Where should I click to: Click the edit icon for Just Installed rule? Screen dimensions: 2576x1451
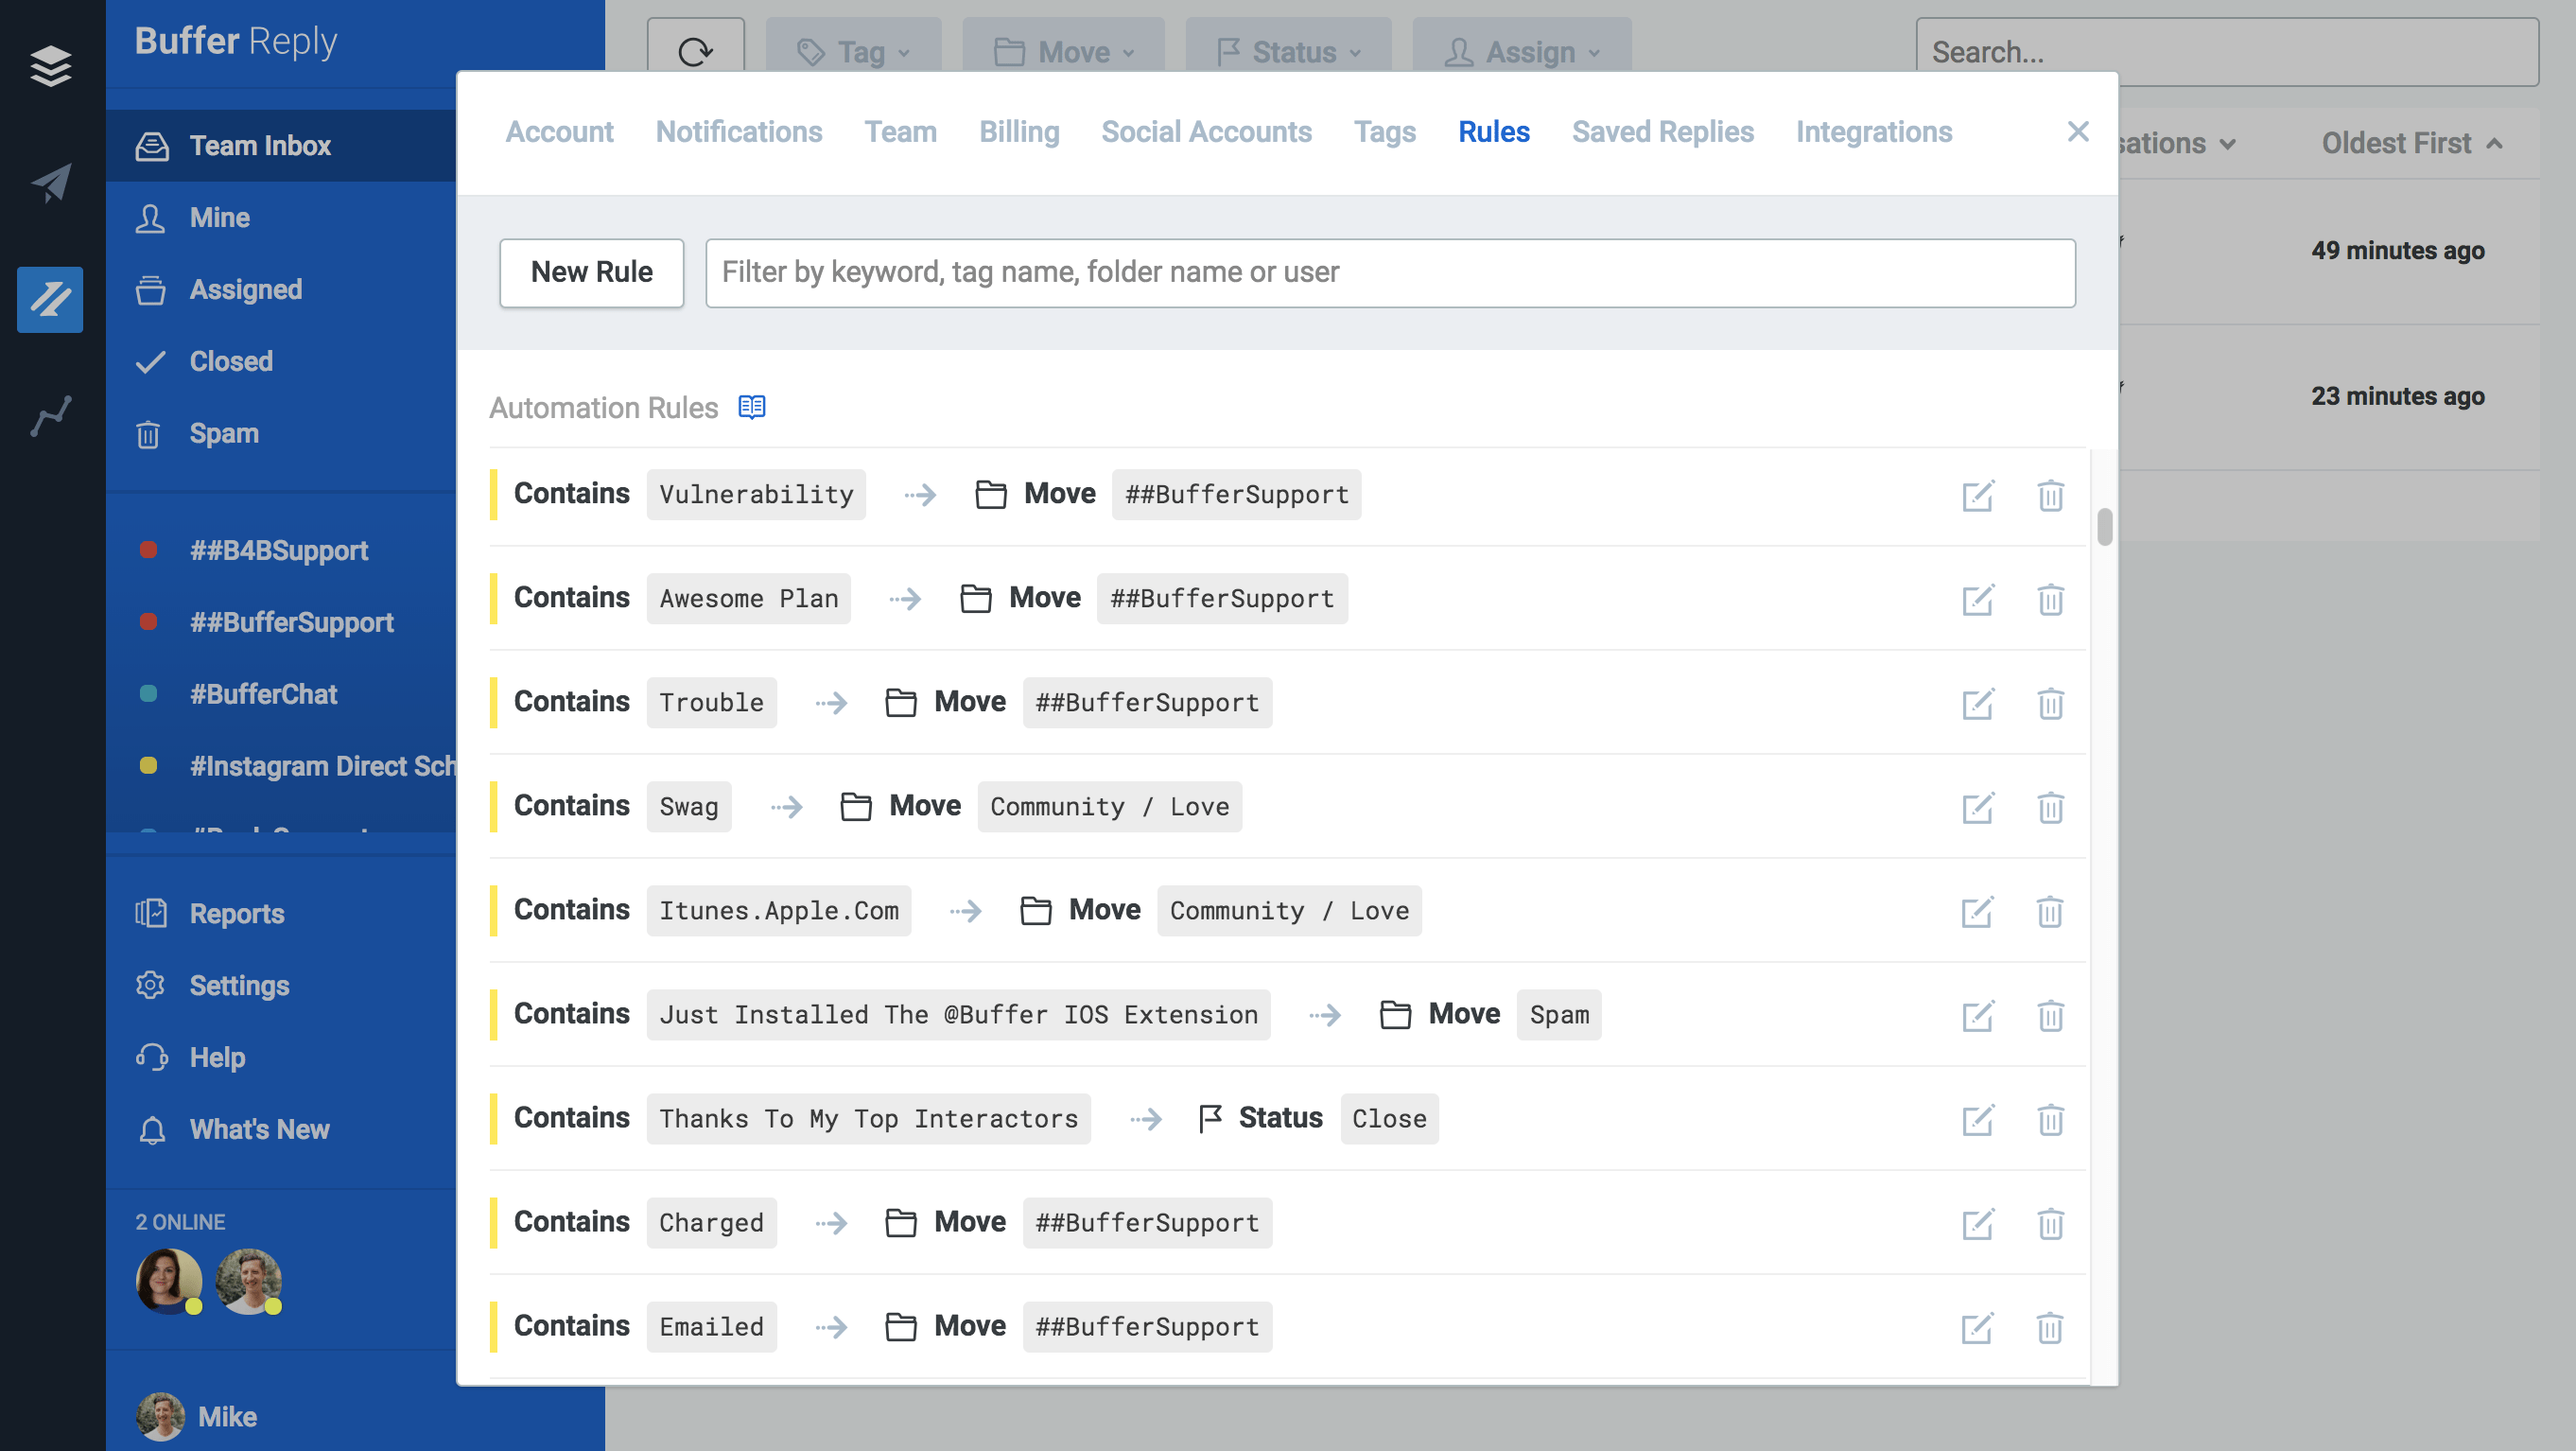(1978, 1014)
